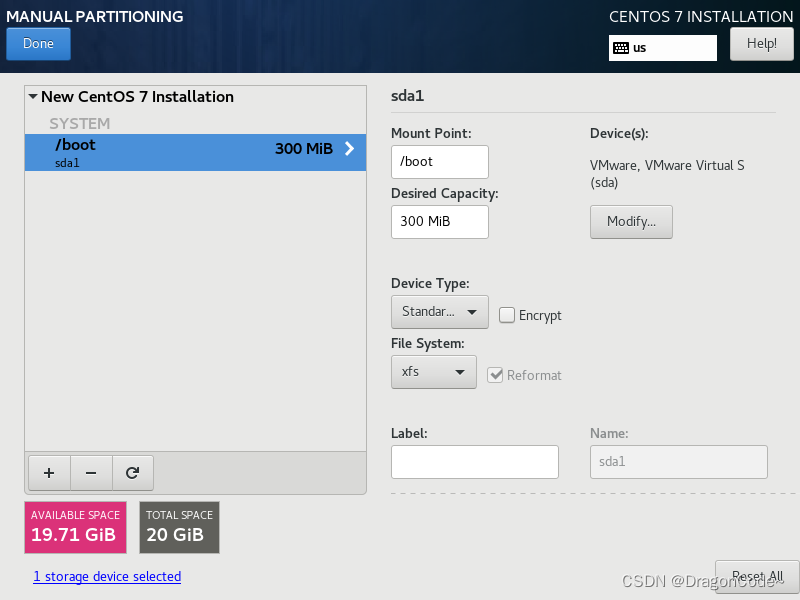Click Modify to change selected devices
Viewport: 800px width, 600px height.
631,222
